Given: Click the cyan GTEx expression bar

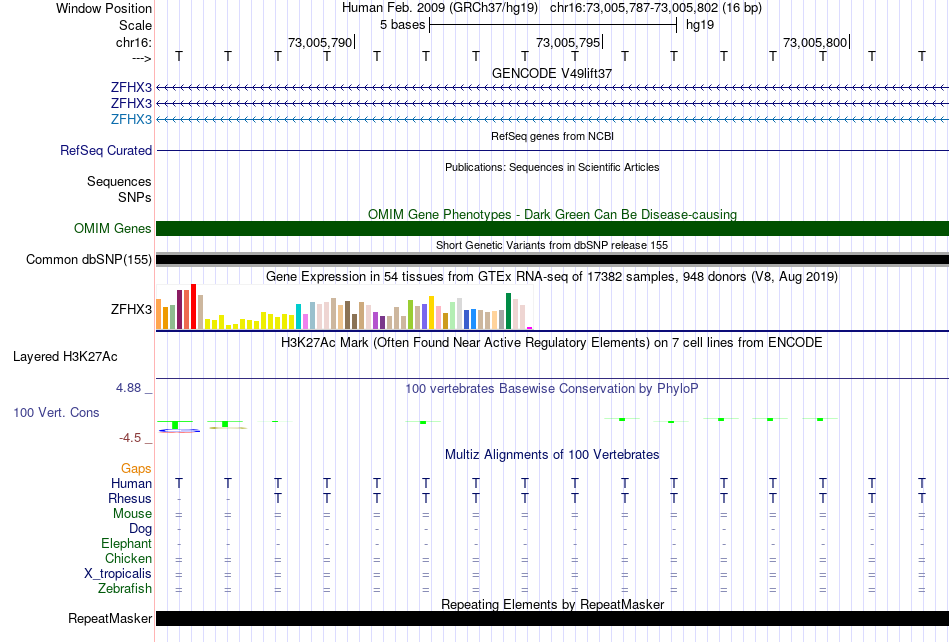Looking at the screenshot, I should 299,316.
